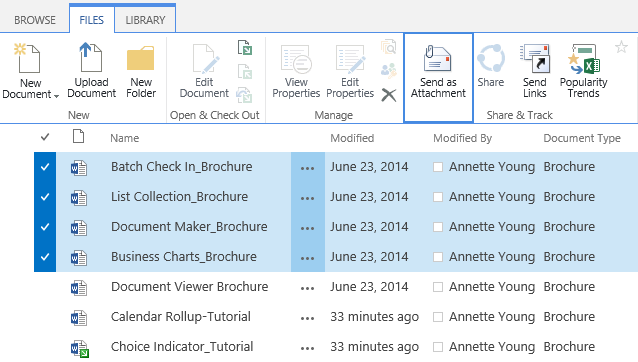Open the Calendar Rollup-Tutorial document link
This screenshot has width=638, height=362.
181,317
